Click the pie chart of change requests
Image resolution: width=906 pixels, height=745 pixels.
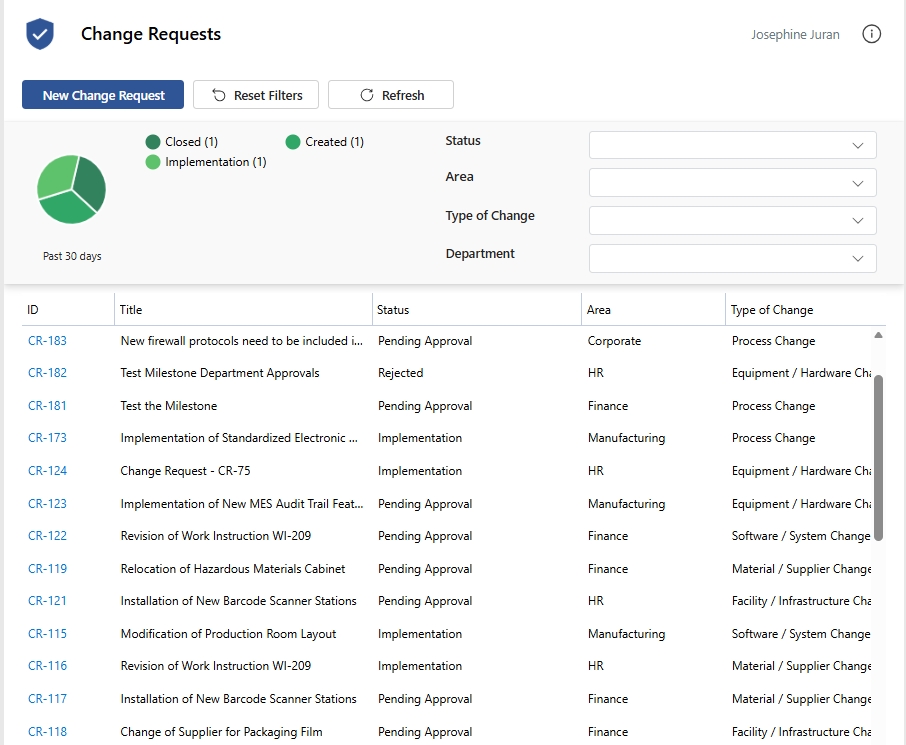coord(72,189)
